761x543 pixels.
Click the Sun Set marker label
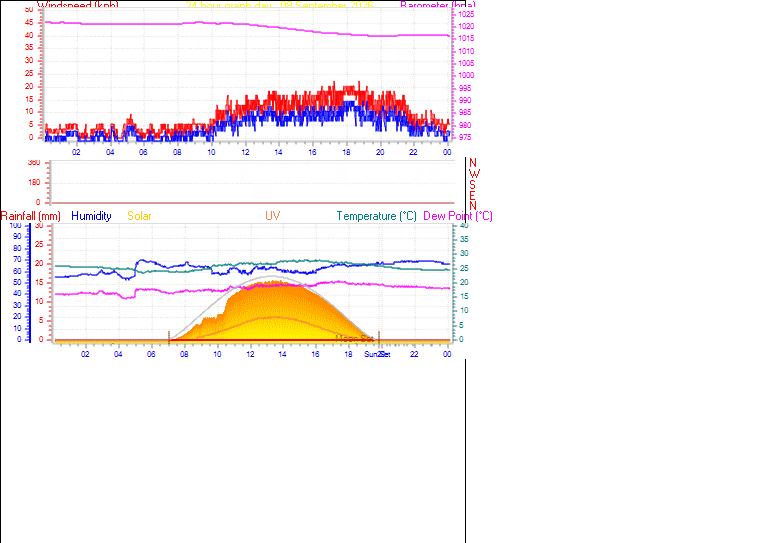click(378, 354)
